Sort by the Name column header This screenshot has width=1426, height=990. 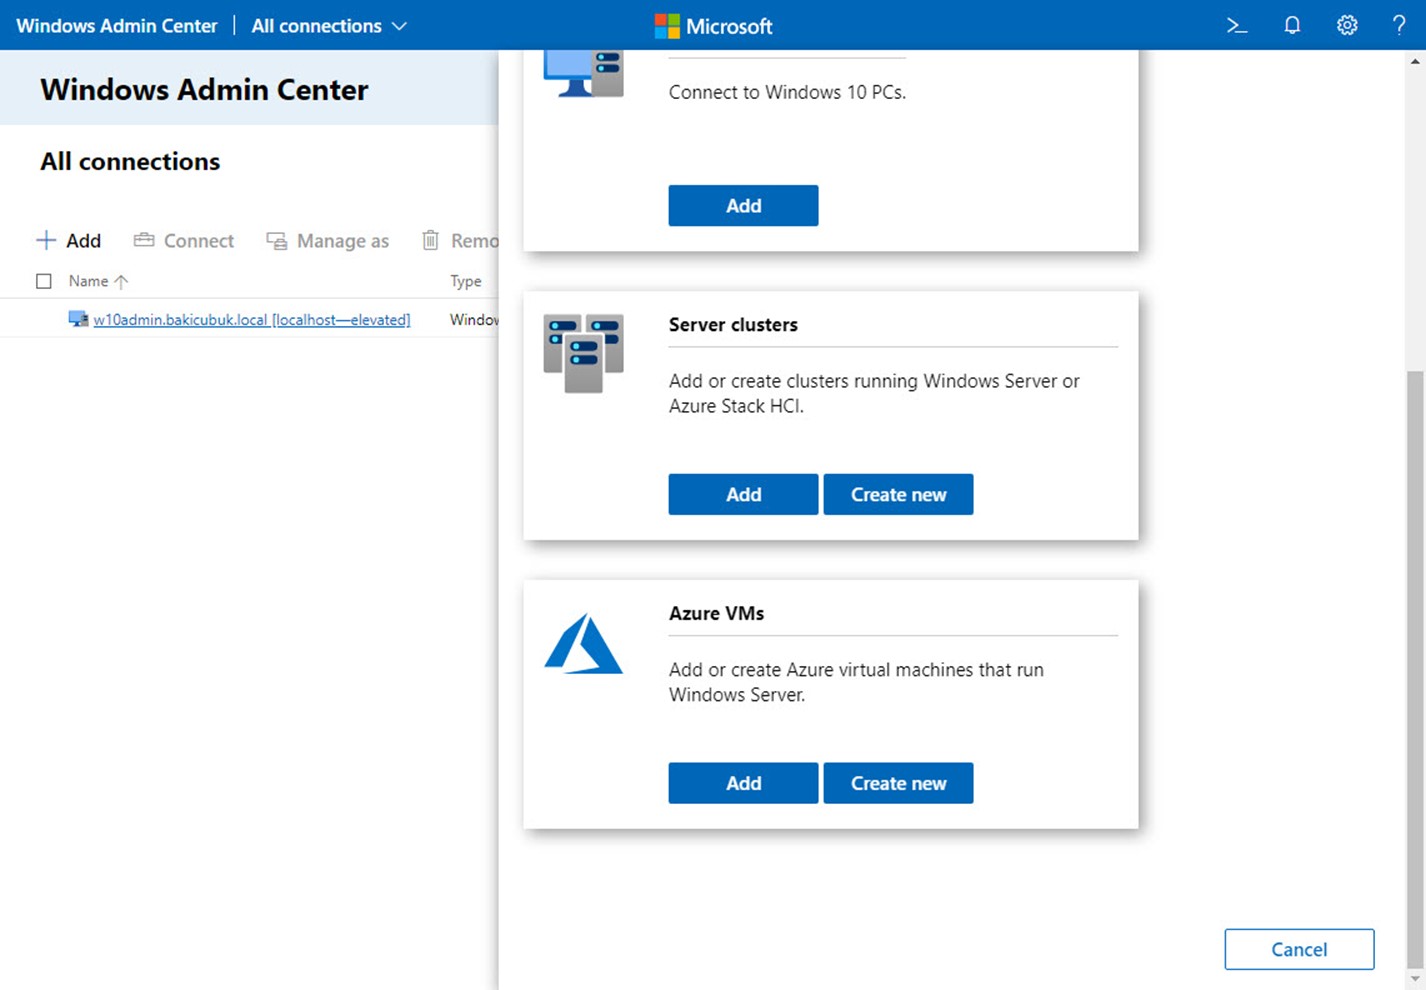tap(98, 281)
